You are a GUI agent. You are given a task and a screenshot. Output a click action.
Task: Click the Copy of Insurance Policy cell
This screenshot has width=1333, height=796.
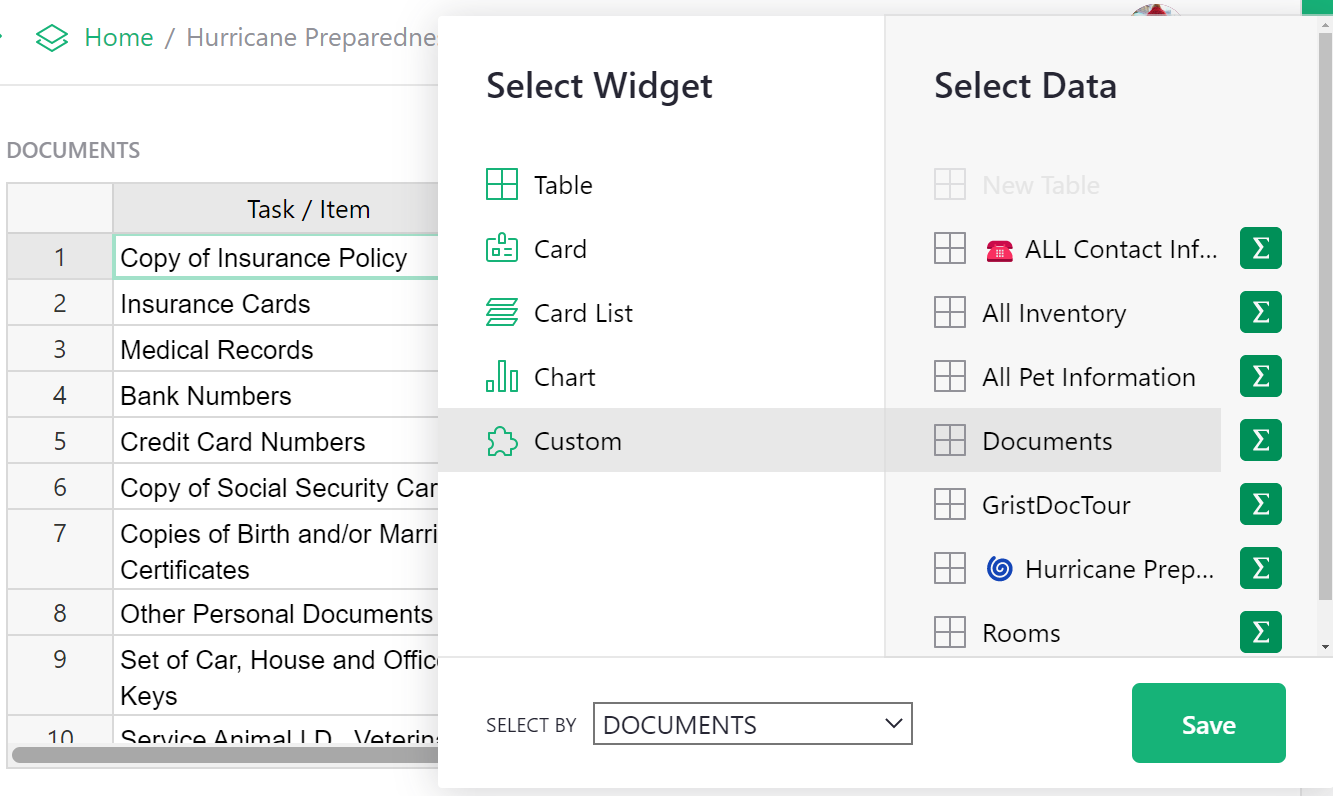point(263,257)
